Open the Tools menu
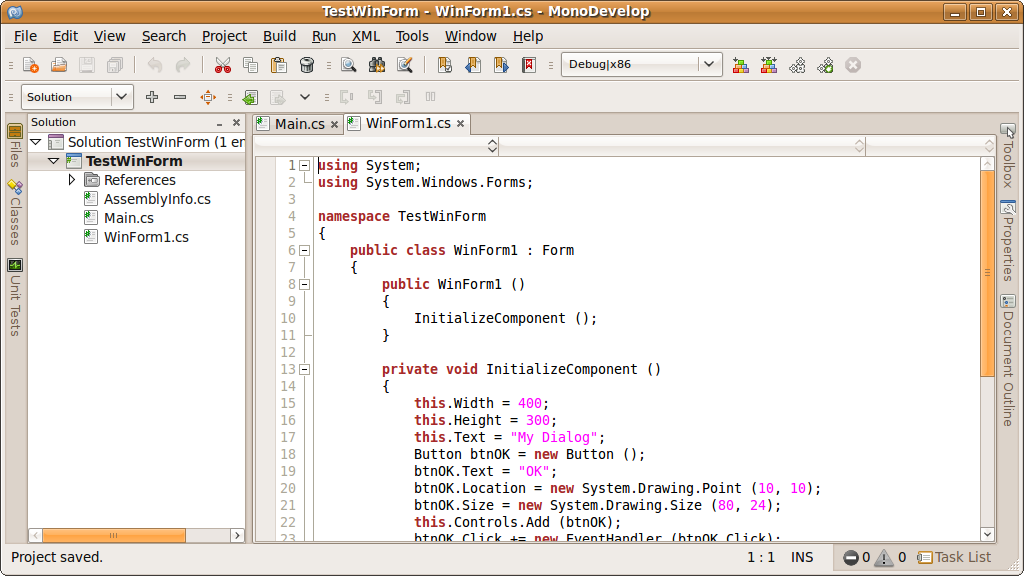 412,36
